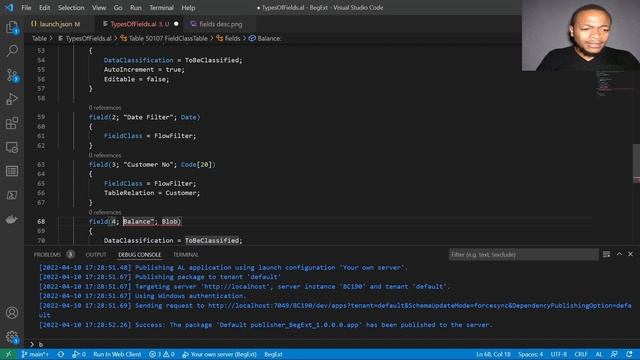Select AL language mode in status bar
640x360 pixels.
pyautogui.click(x=599, y=354)
